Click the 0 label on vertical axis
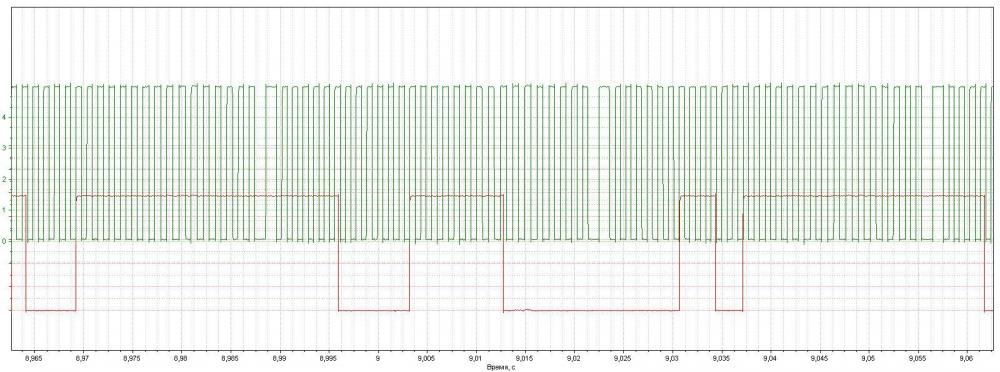This screenshot has height=372, width=1000. pos(4,241)
